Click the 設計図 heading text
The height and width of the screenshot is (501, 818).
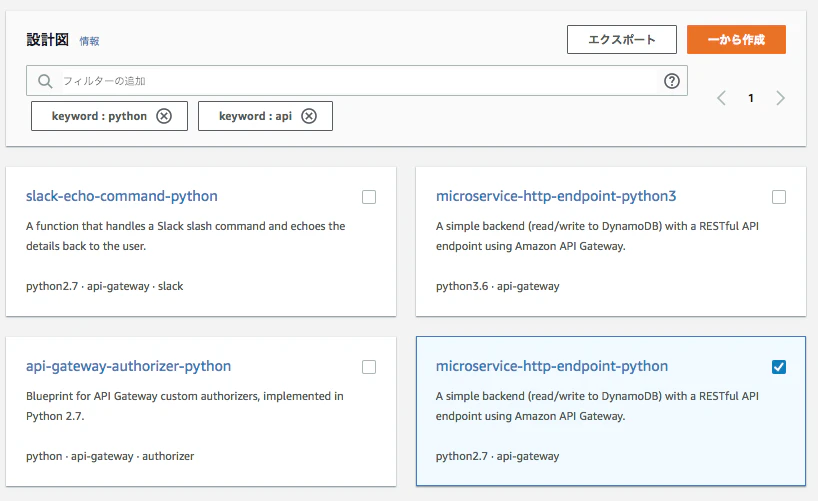point(47,40)
